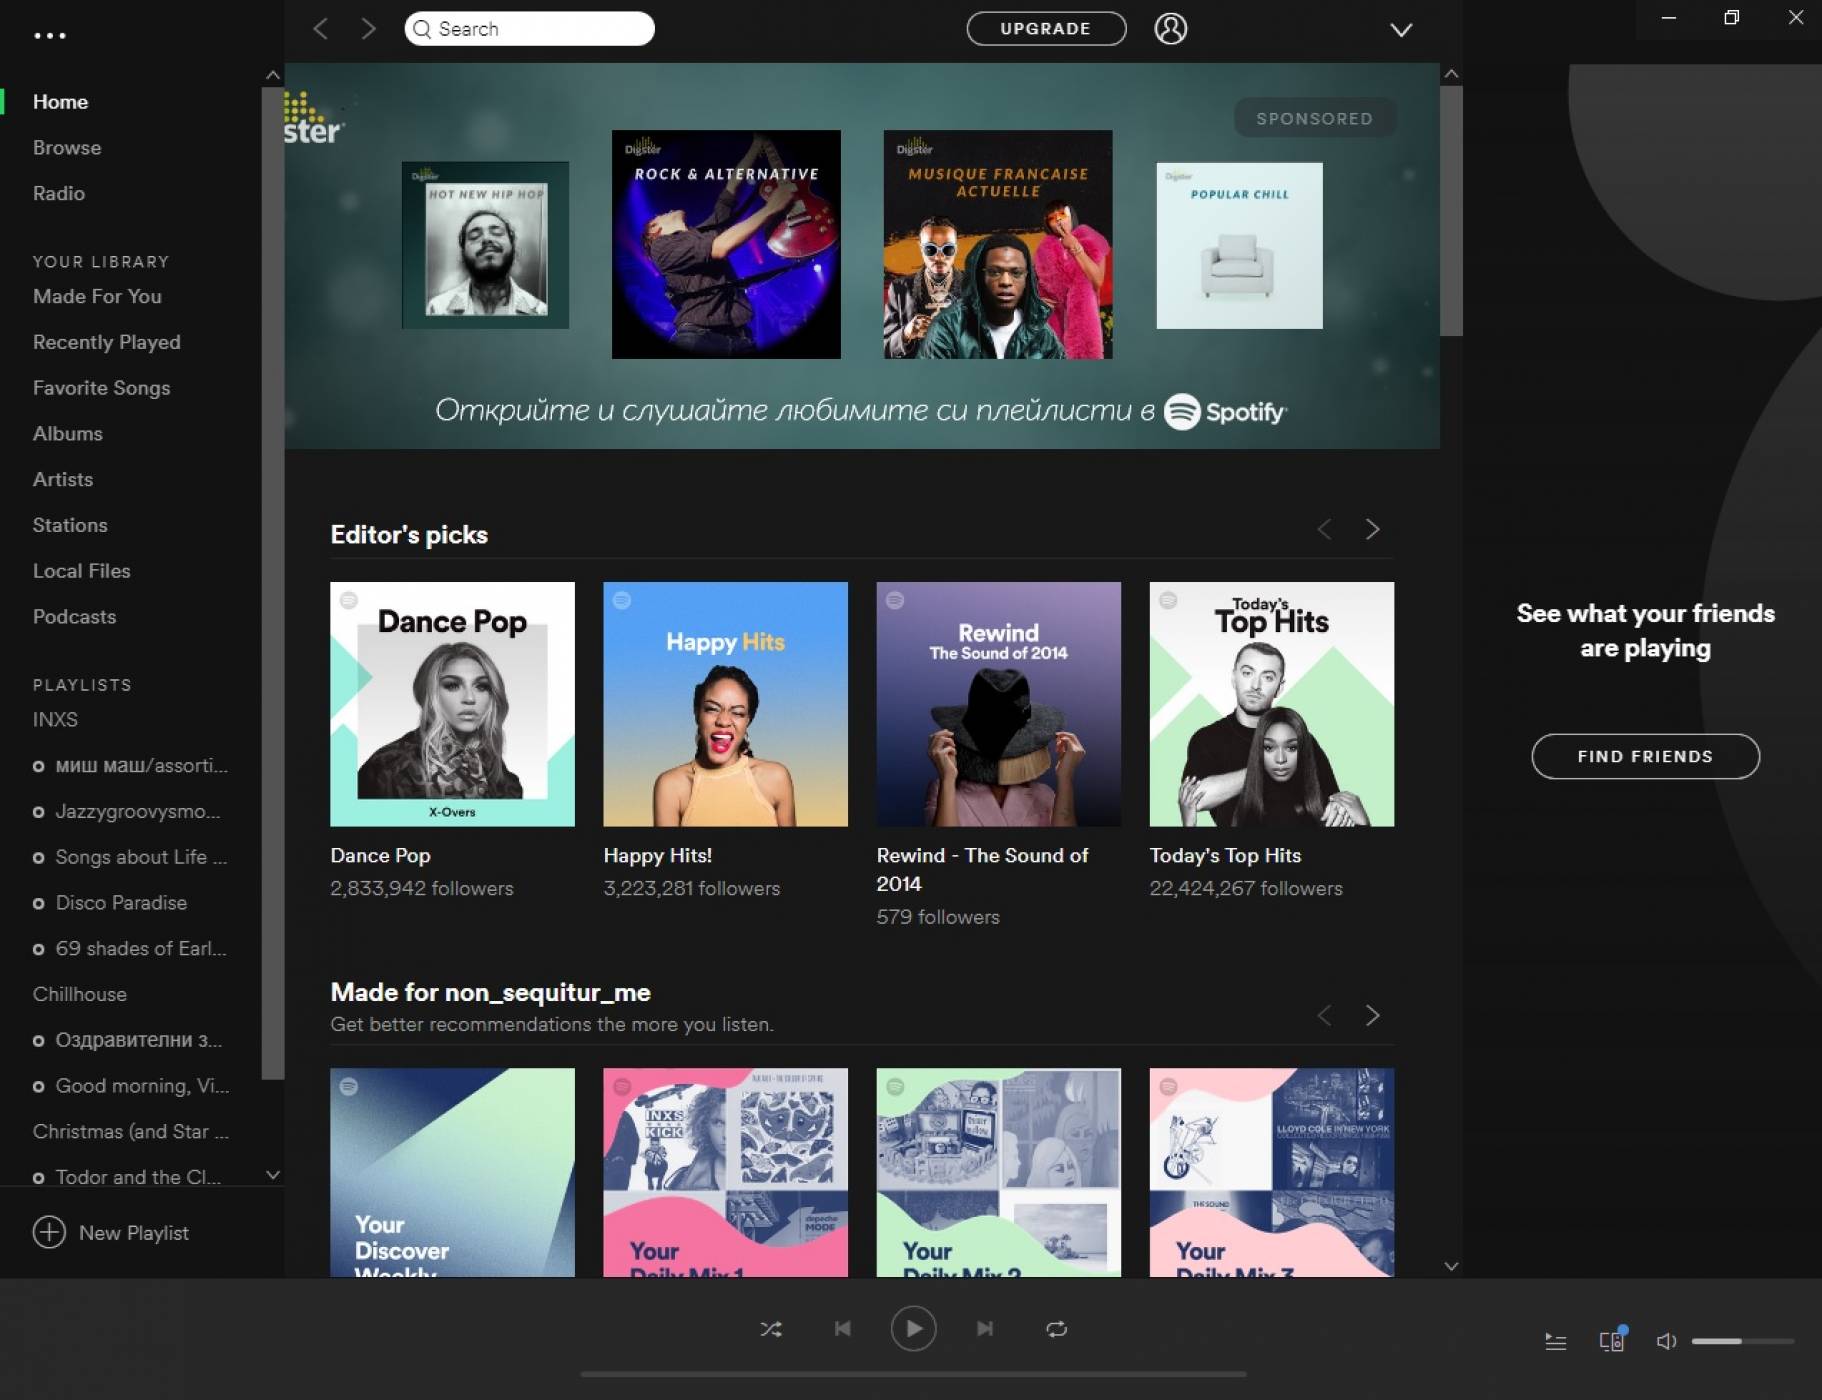The height and width of the screenshot is (1400, 1822).
Task: Go to the previous track
Action: [842, 1329]
